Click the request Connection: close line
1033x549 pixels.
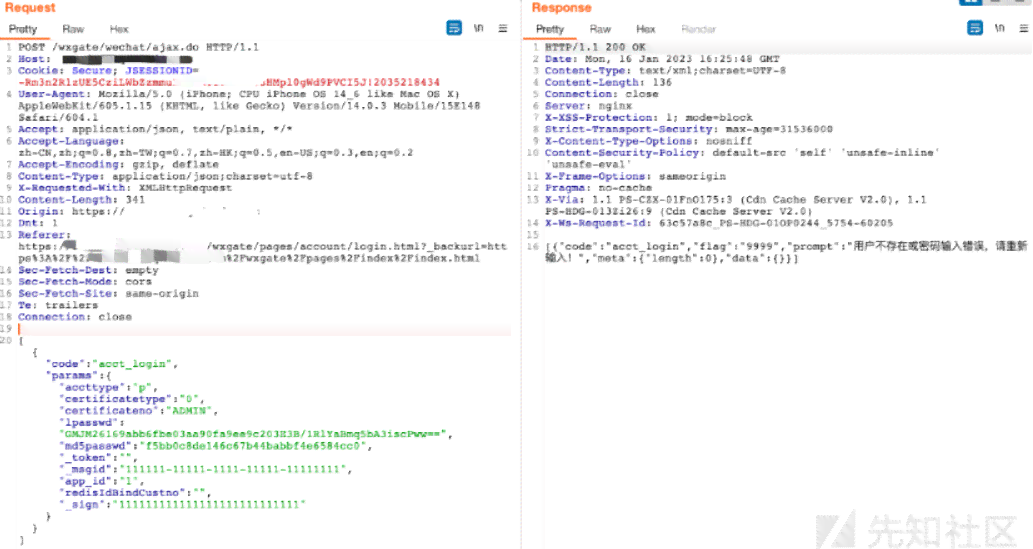(74, 317)
